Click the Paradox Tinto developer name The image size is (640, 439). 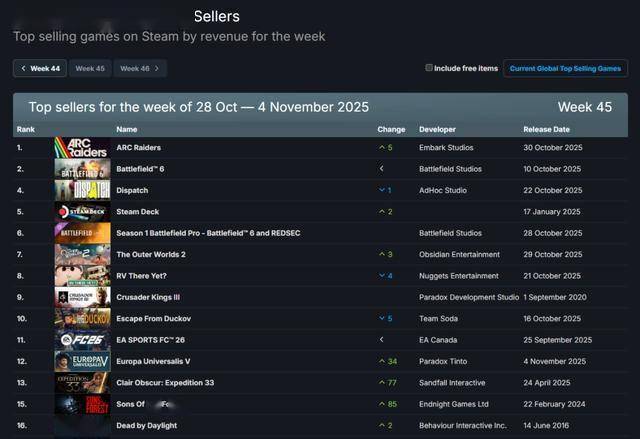[x=443, y=361]
